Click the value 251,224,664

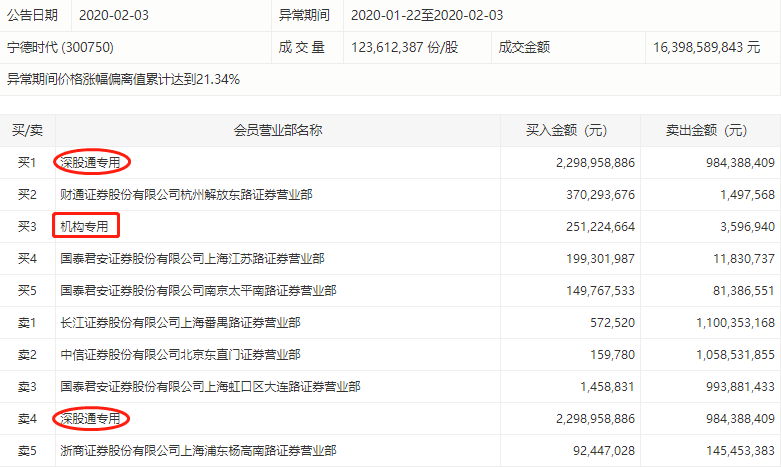tap(600, 227)
